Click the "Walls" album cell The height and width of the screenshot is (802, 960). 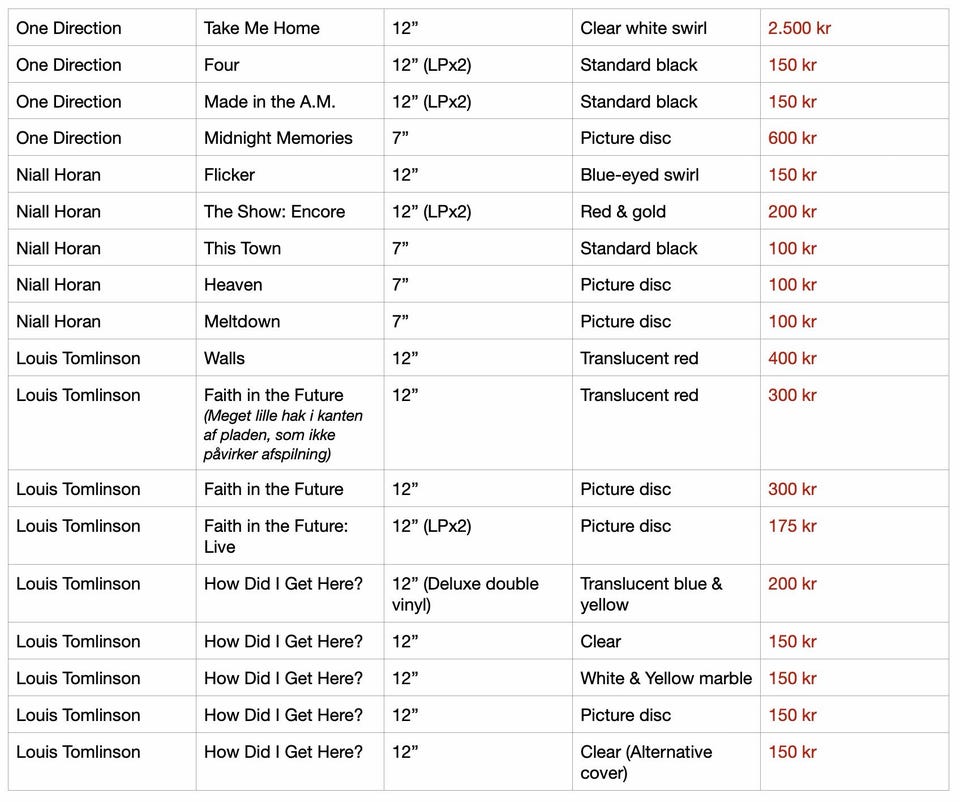coord(224,358)
